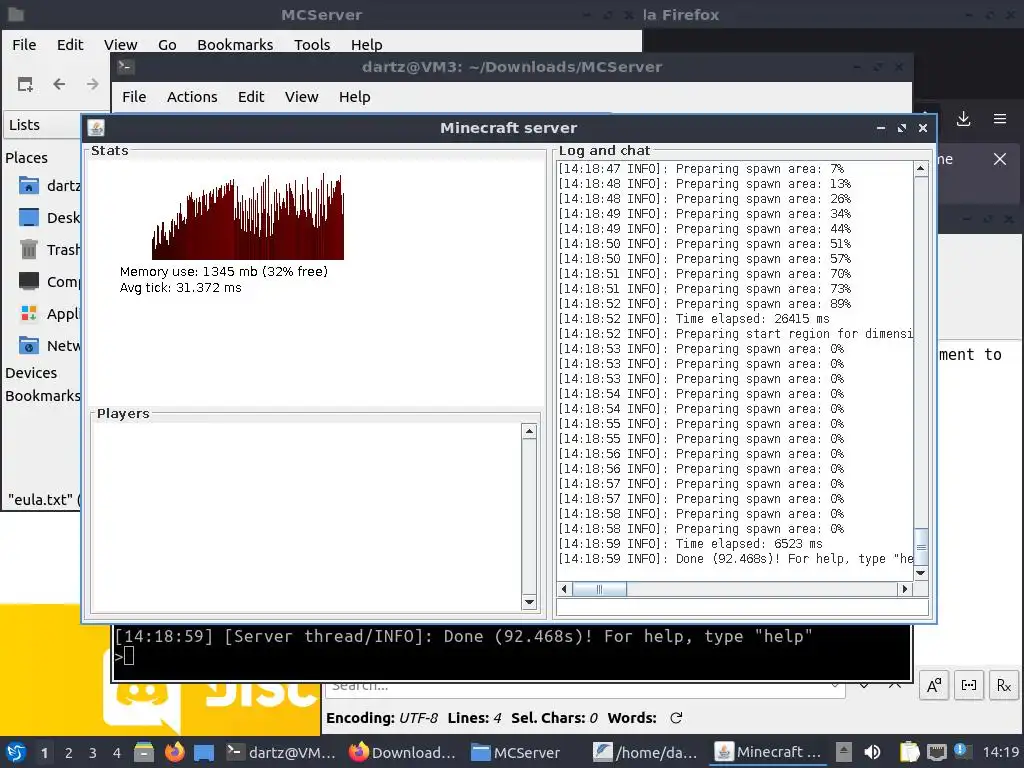Click the removable media eject tray icon

[x=844, y=752]
